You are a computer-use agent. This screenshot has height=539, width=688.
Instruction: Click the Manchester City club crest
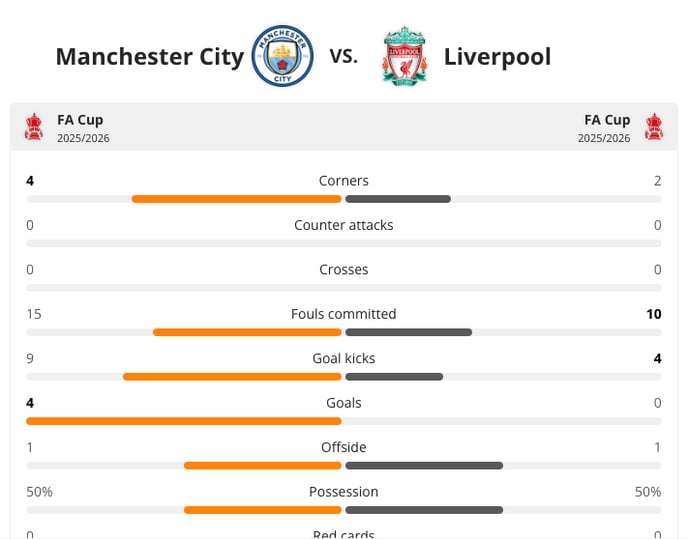pos(283,56)
